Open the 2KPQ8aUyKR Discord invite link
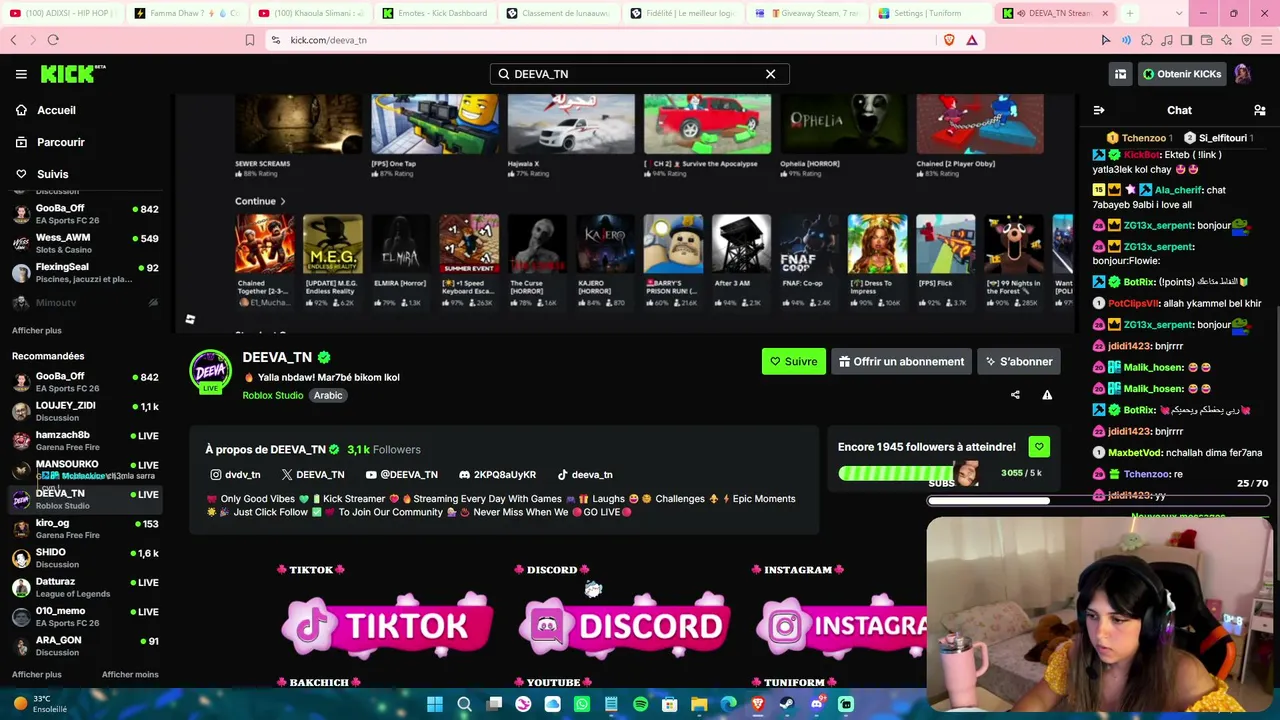This screenshot has width=1280, height=720. 497,475
